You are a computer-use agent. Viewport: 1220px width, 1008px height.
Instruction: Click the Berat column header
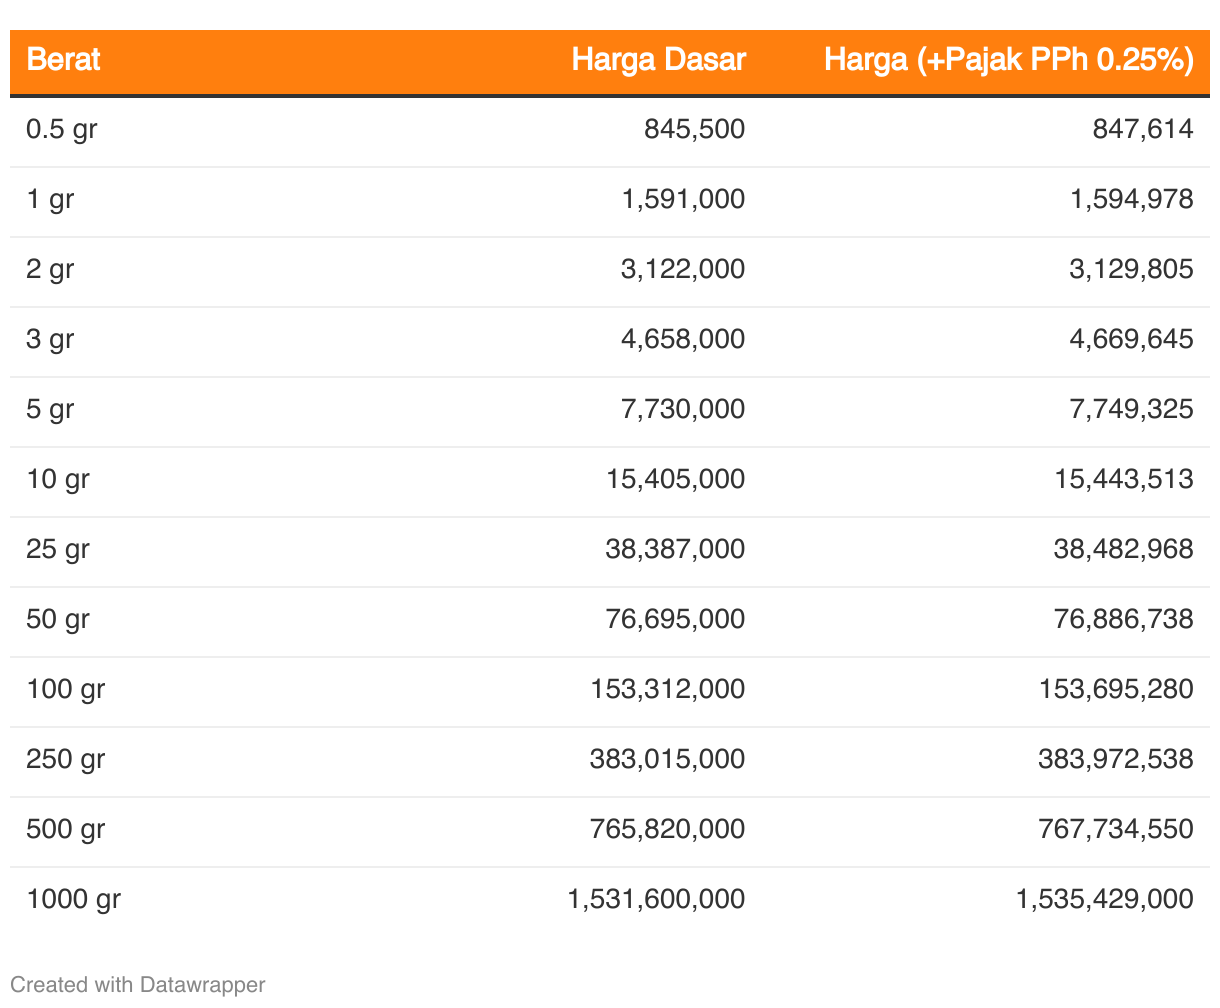(63, 60)
